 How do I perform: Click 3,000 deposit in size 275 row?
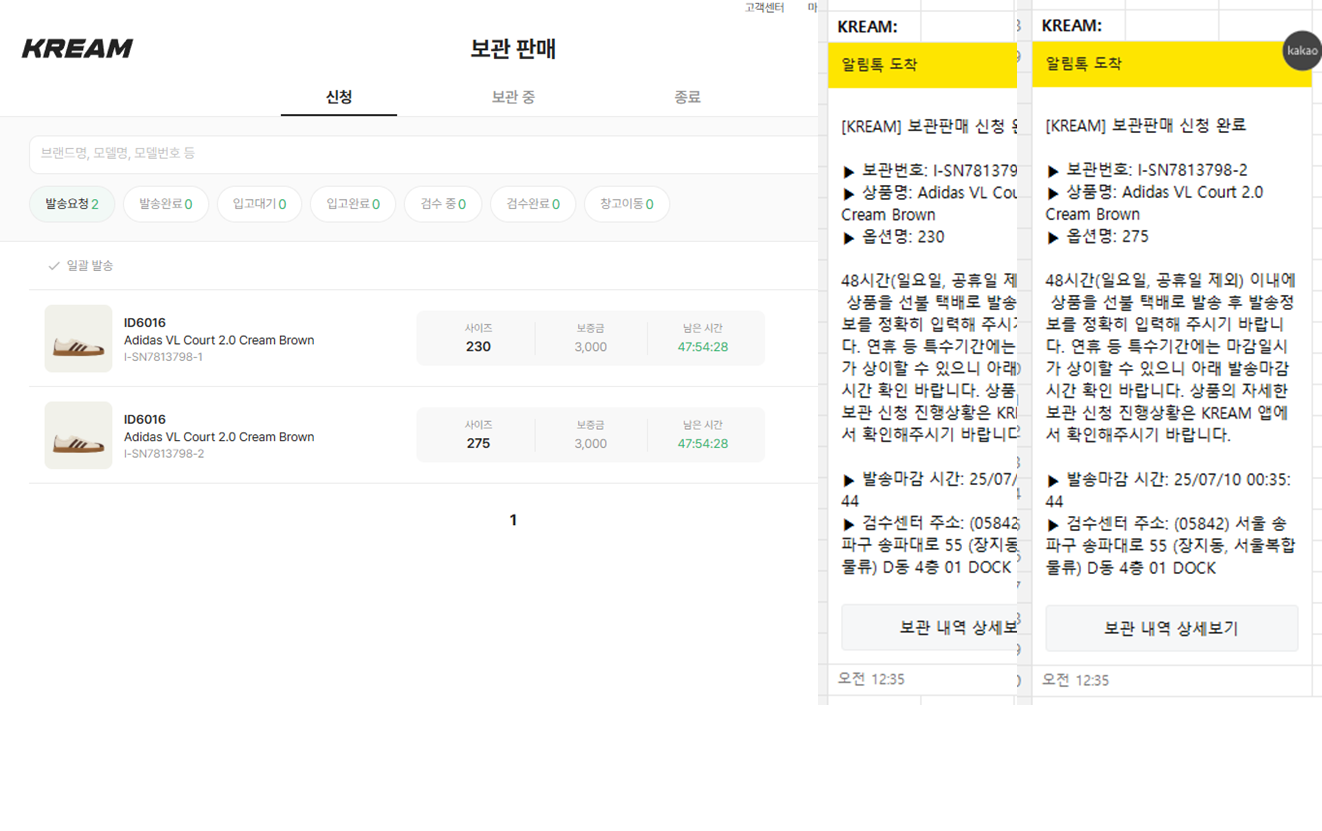tap(590, 443)
